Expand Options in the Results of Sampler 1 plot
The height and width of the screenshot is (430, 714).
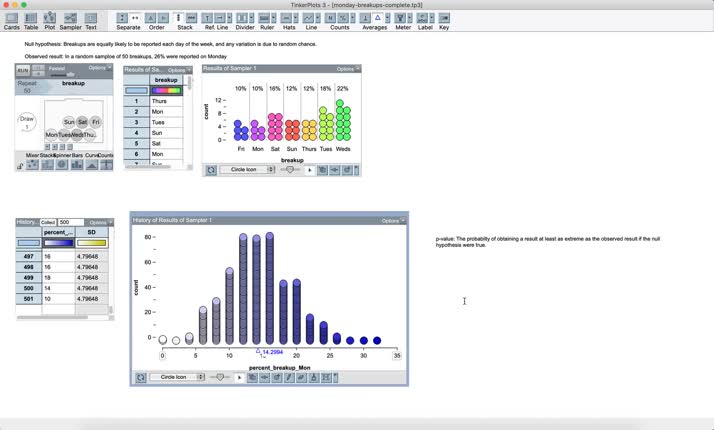(x=345, y=69)
